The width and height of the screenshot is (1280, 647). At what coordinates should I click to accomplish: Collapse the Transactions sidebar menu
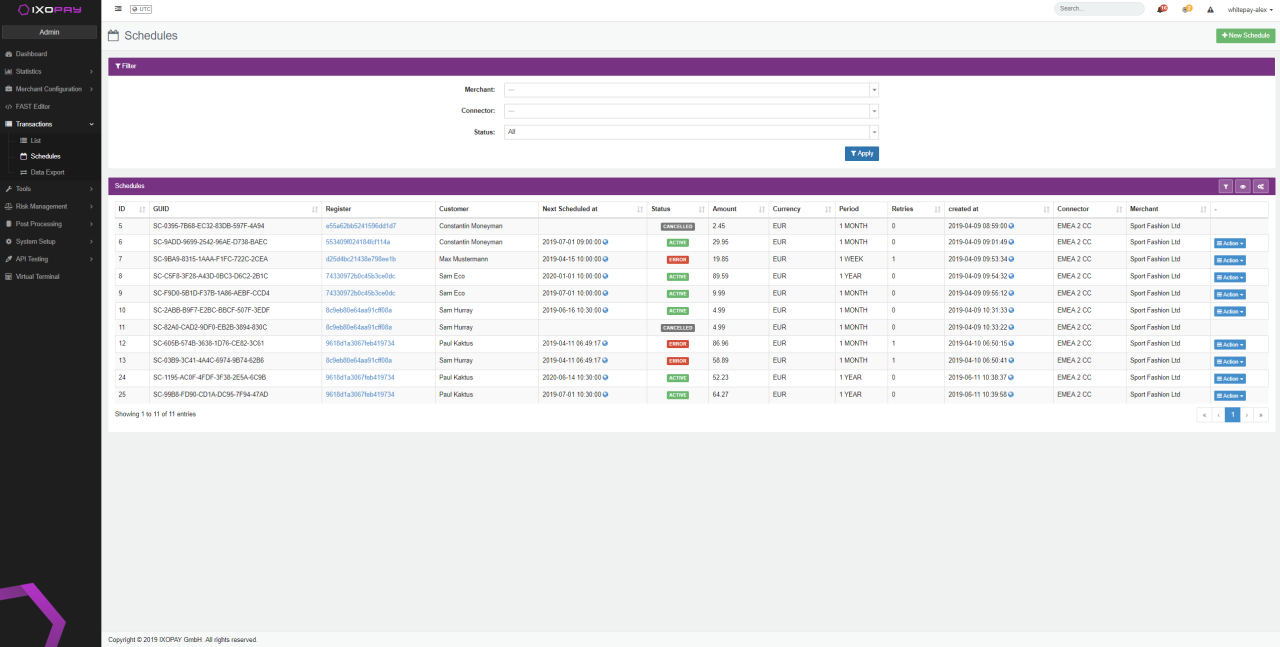click(x=50, y=124)
